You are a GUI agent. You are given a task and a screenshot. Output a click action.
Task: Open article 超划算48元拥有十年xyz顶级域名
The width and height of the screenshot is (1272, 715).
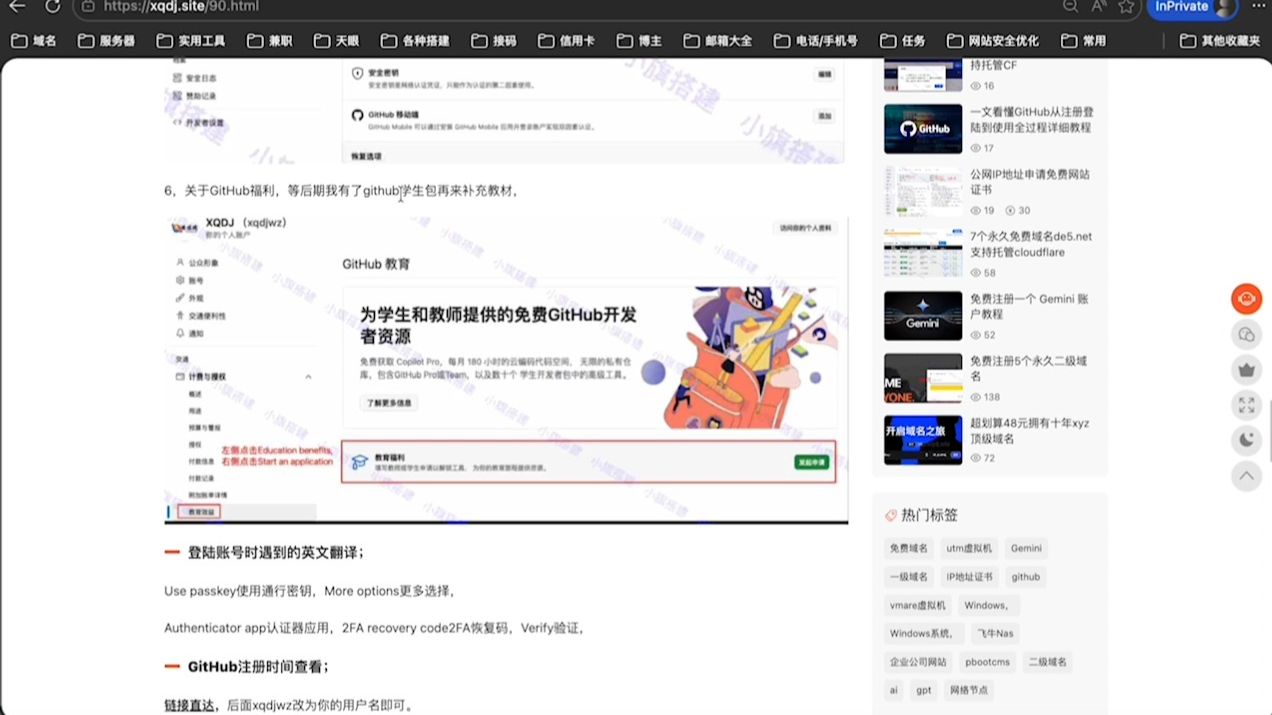1030,431
